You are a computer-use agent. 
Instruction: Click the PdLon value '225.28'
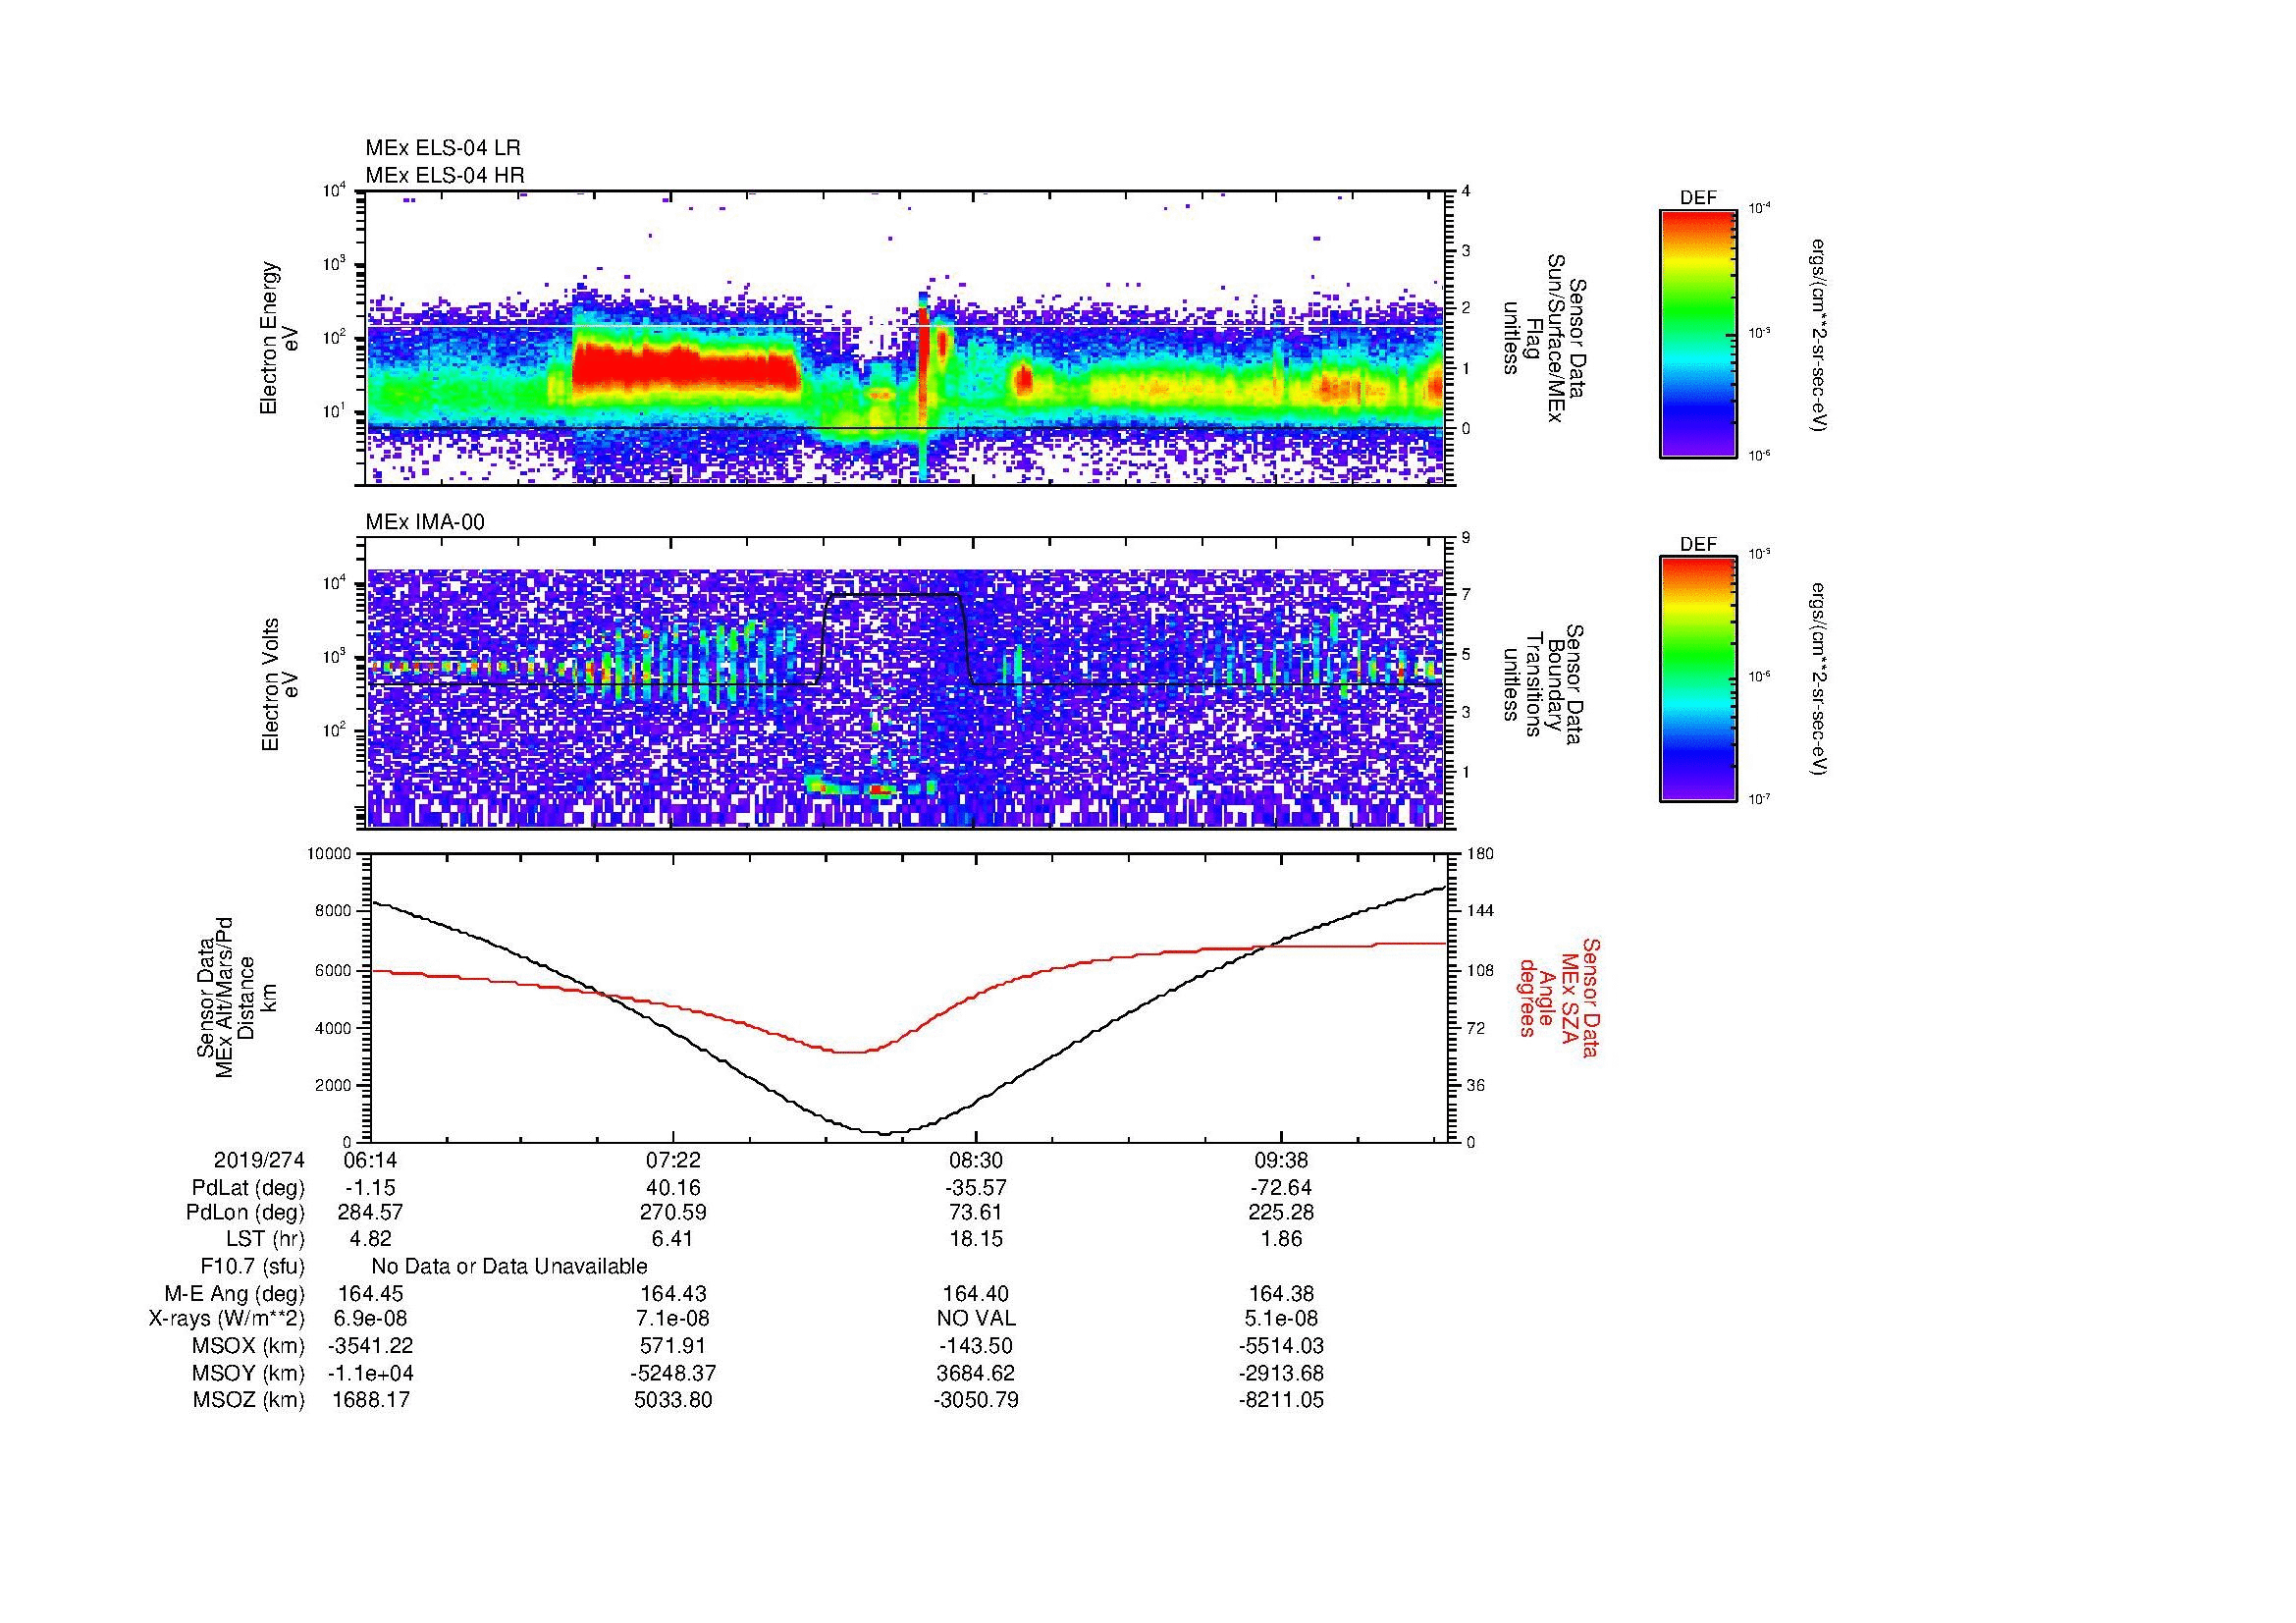tap(1281, 1212)
